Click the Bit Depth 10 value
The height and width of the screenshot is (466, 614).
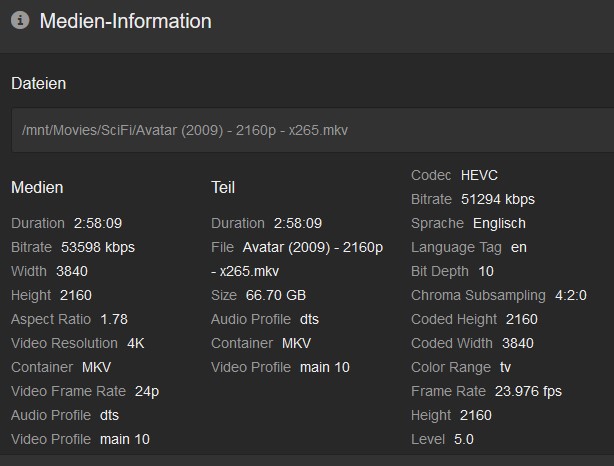tap(486, 271)
